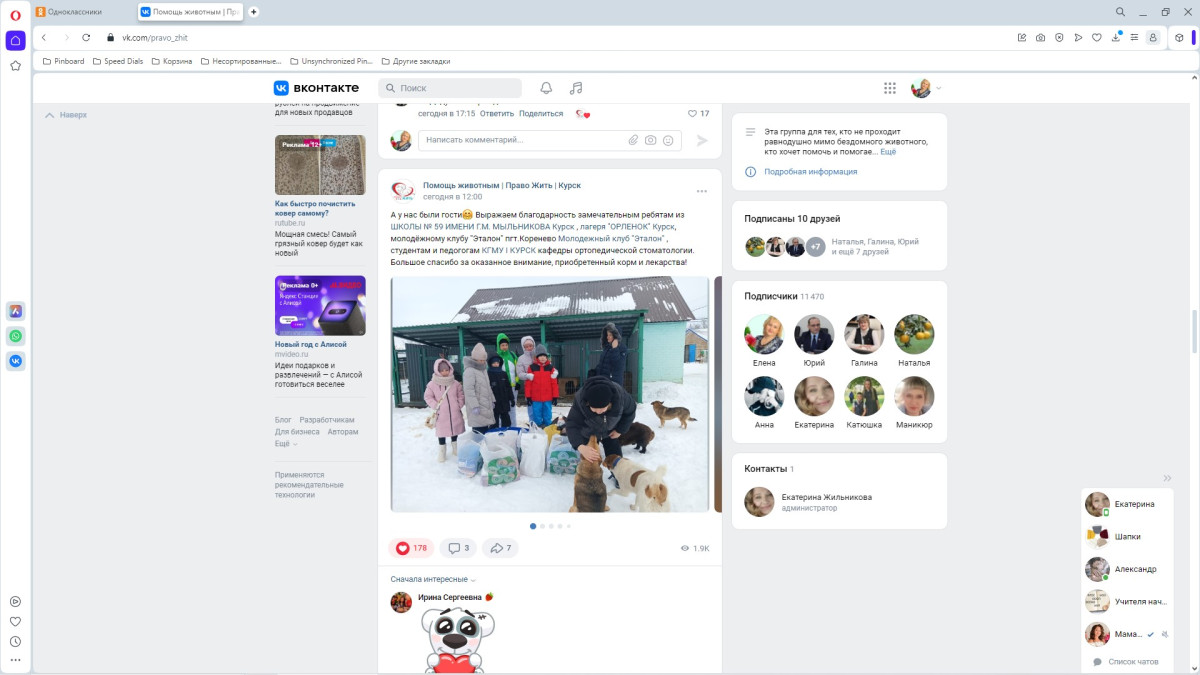Open the 'Другие закладки' folder
This screenshot has height=675, width=1200.
click(x=415, y=61)
